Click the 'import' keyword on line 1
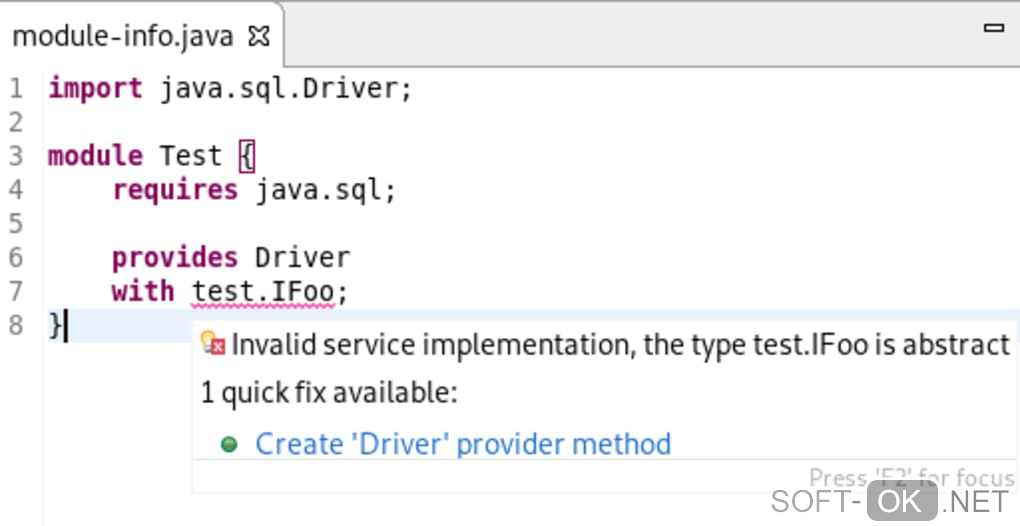This screenshot has width=1020, height=526. [95, 88]
